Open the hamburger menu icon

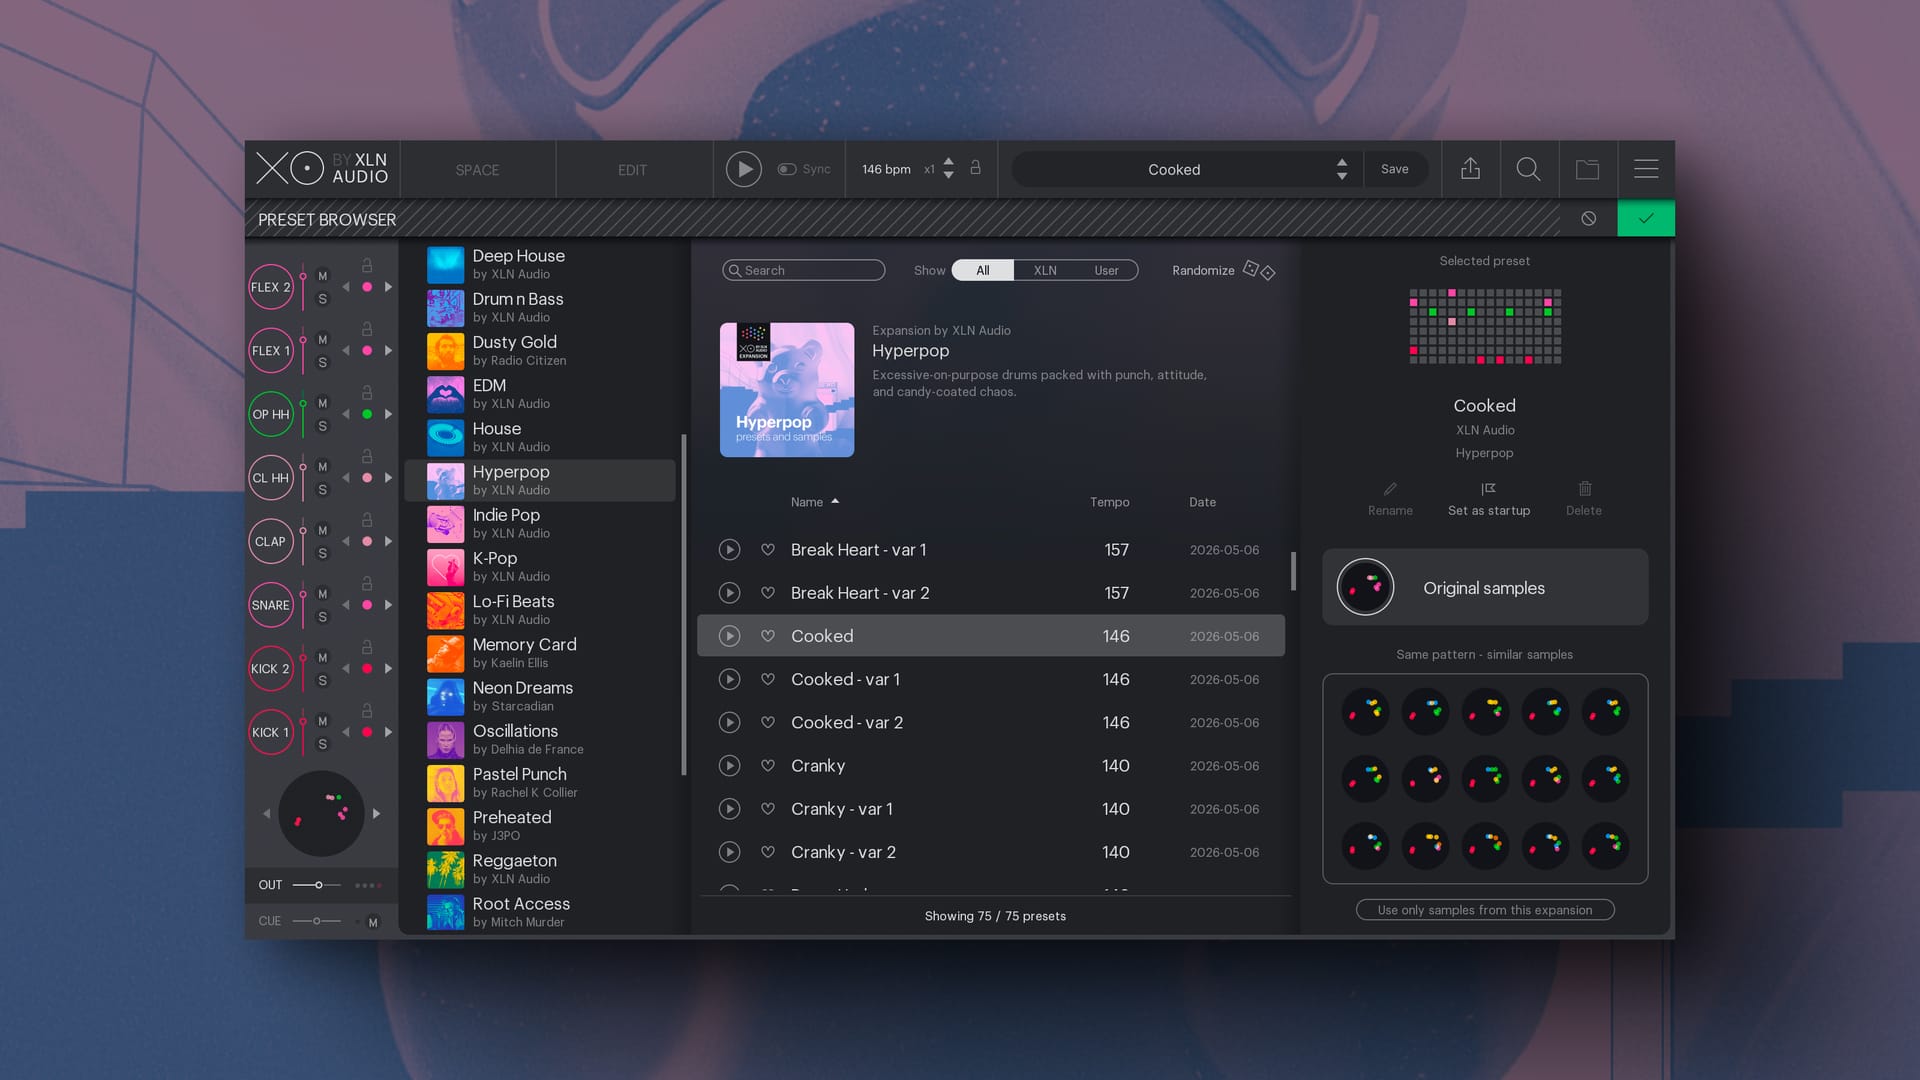1646,169
